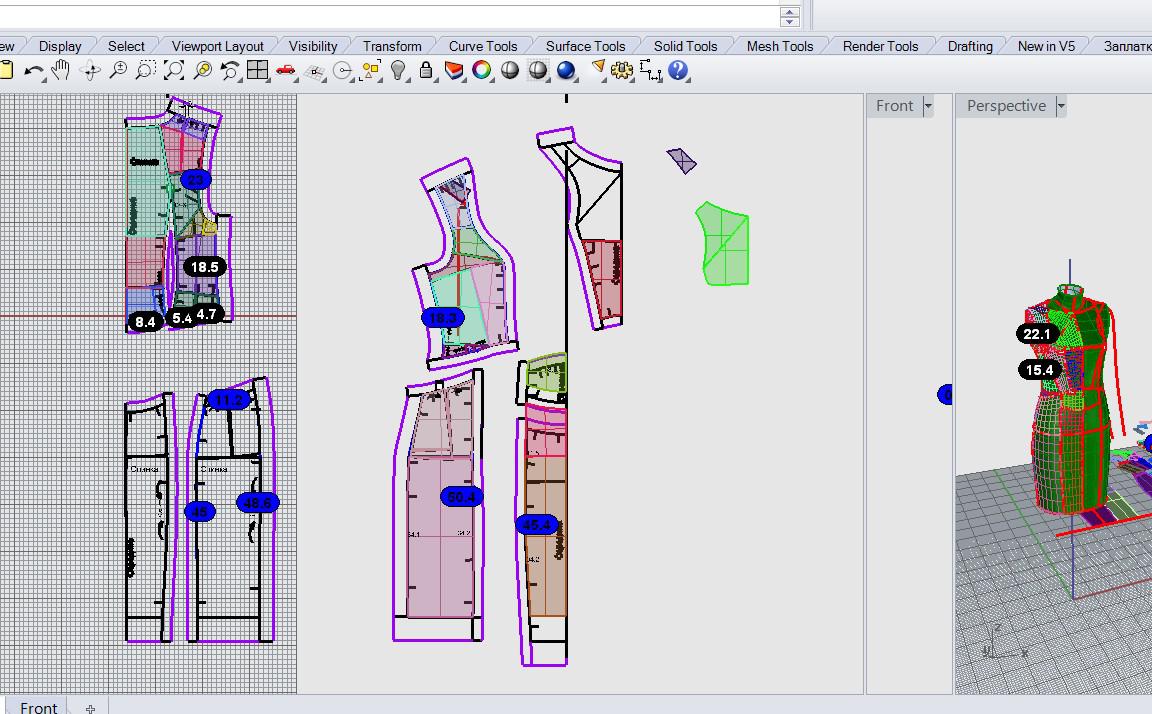1152x714 pixels.
Task: Open the Mesh Tools tab
Action: coord(779,46)
